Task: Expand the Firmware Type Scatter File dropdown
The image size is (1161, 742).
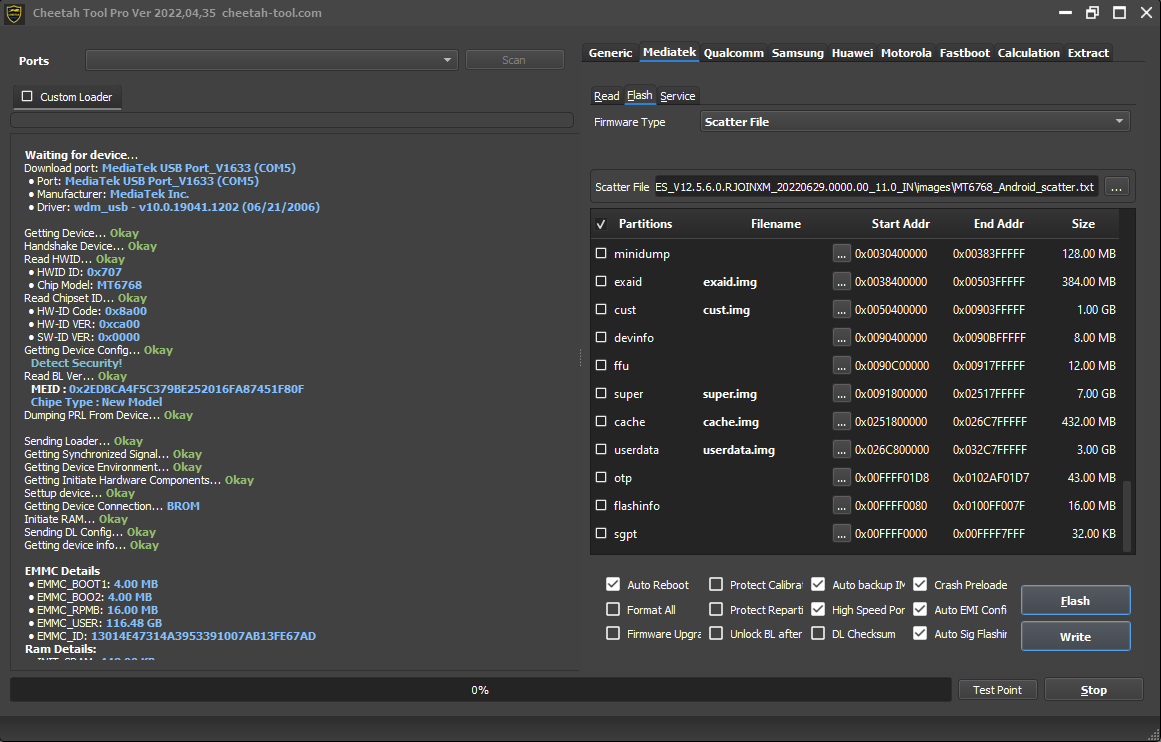Action: [915, 121]
